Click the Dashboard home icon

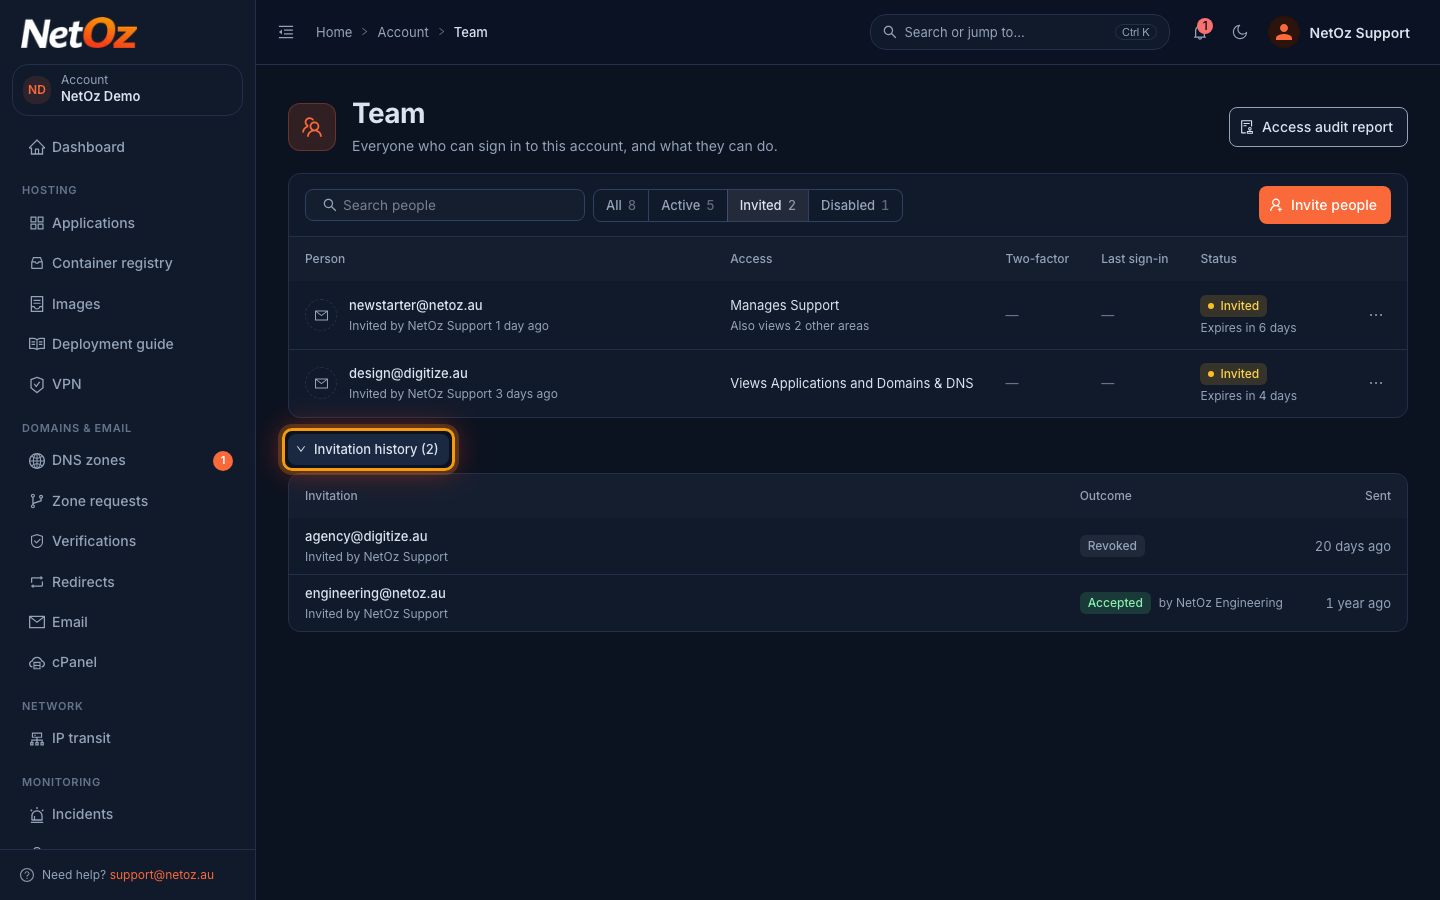pos(37,147)
